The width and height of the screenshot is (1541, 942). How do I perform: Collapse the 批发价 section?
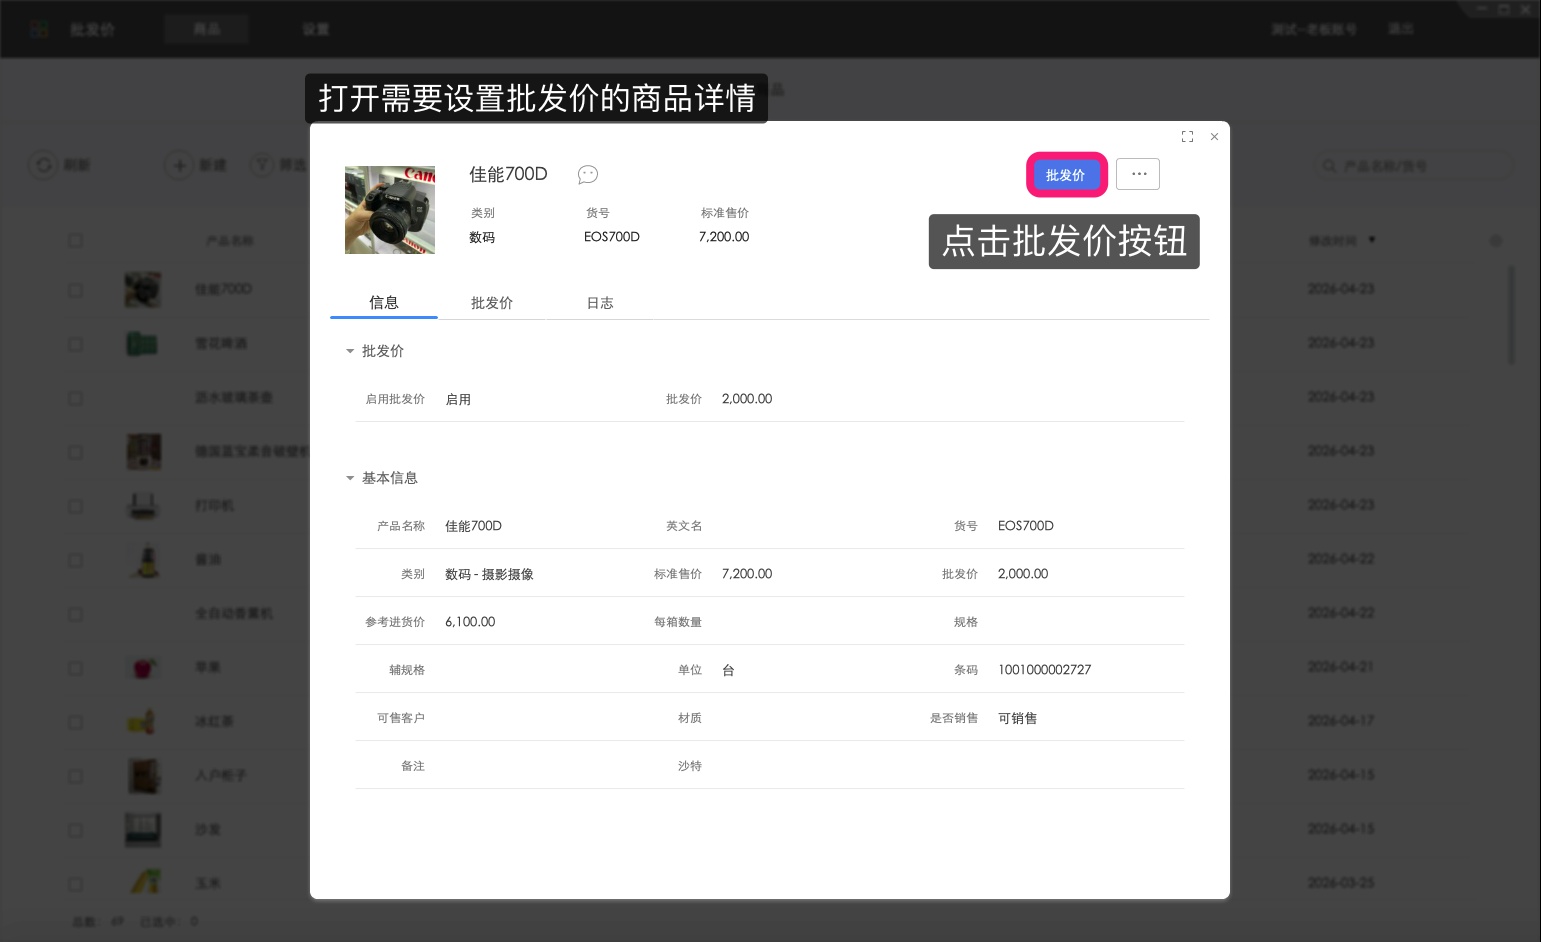tap(350, 351)
